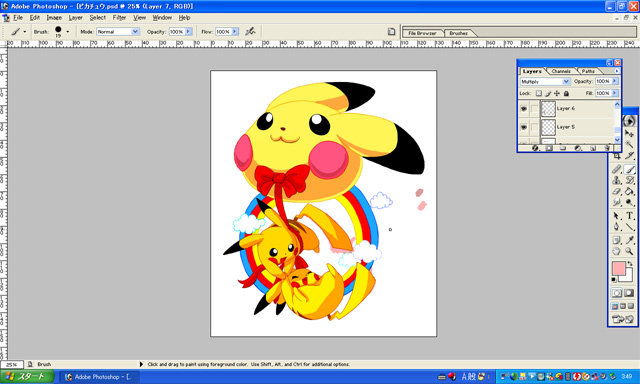Click the Jump to ImageReady icon
Screen dimensions: 640x384
point(623,319)
